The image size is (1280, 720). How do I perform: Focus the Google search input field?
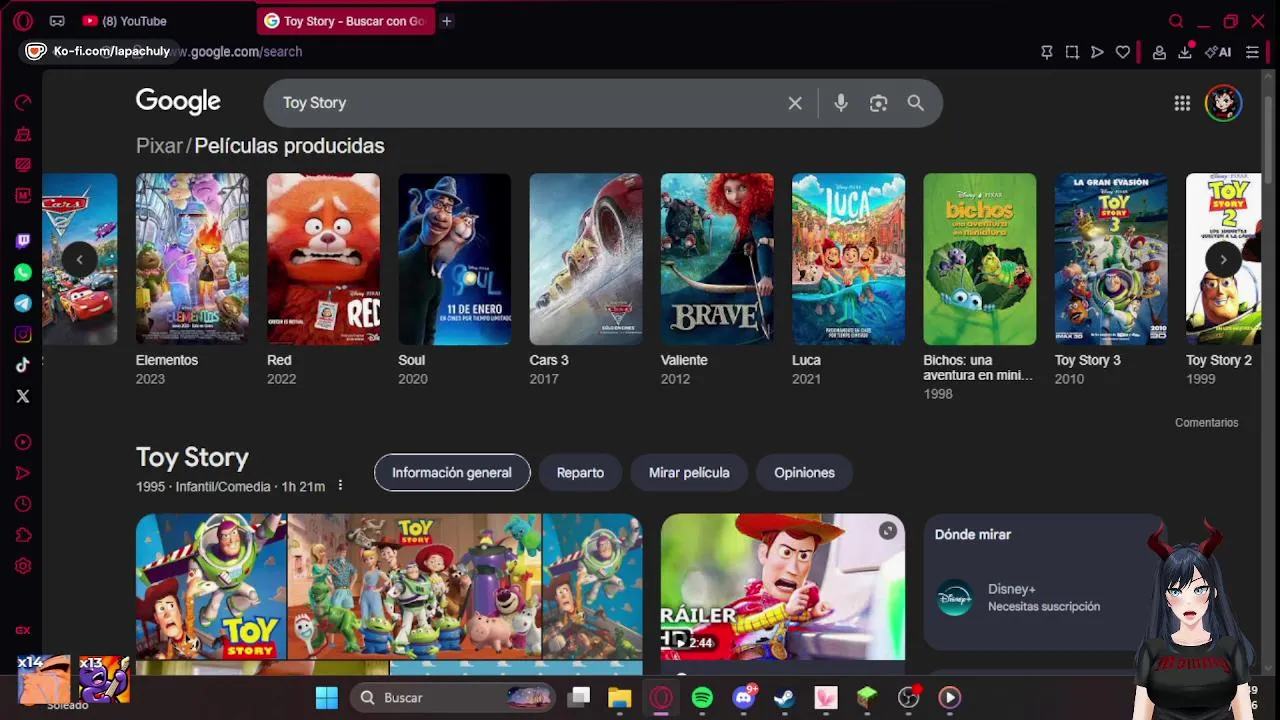click(x=528, y=103)
